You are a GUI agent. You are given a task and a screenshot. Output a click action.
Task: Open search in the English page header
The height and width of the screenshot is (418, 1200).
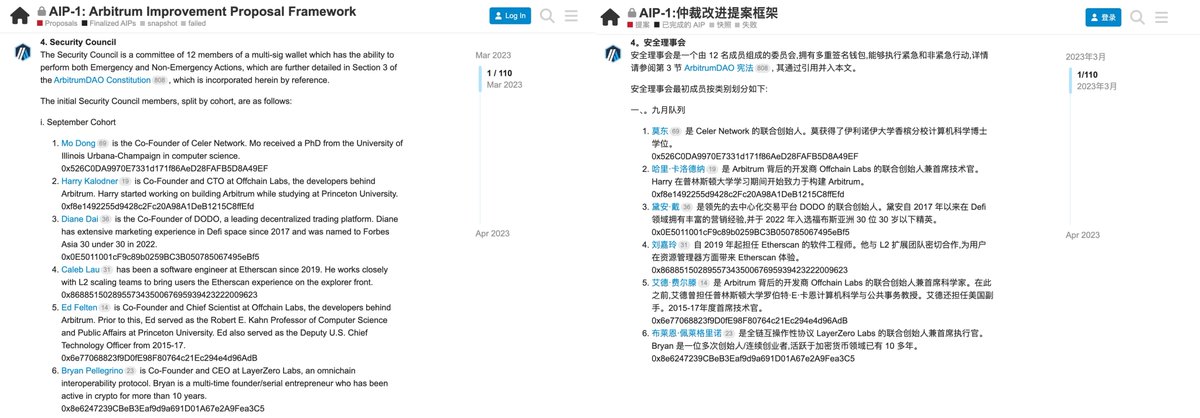coord(547,16)
